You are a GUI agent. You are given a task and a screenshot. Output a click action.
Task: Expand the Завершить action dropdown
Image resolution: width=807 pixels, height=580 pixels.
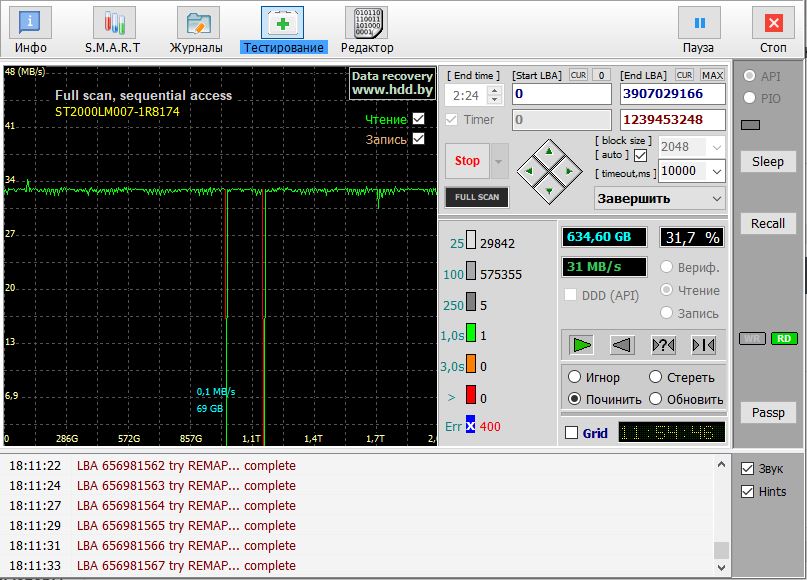click(659, 198)
